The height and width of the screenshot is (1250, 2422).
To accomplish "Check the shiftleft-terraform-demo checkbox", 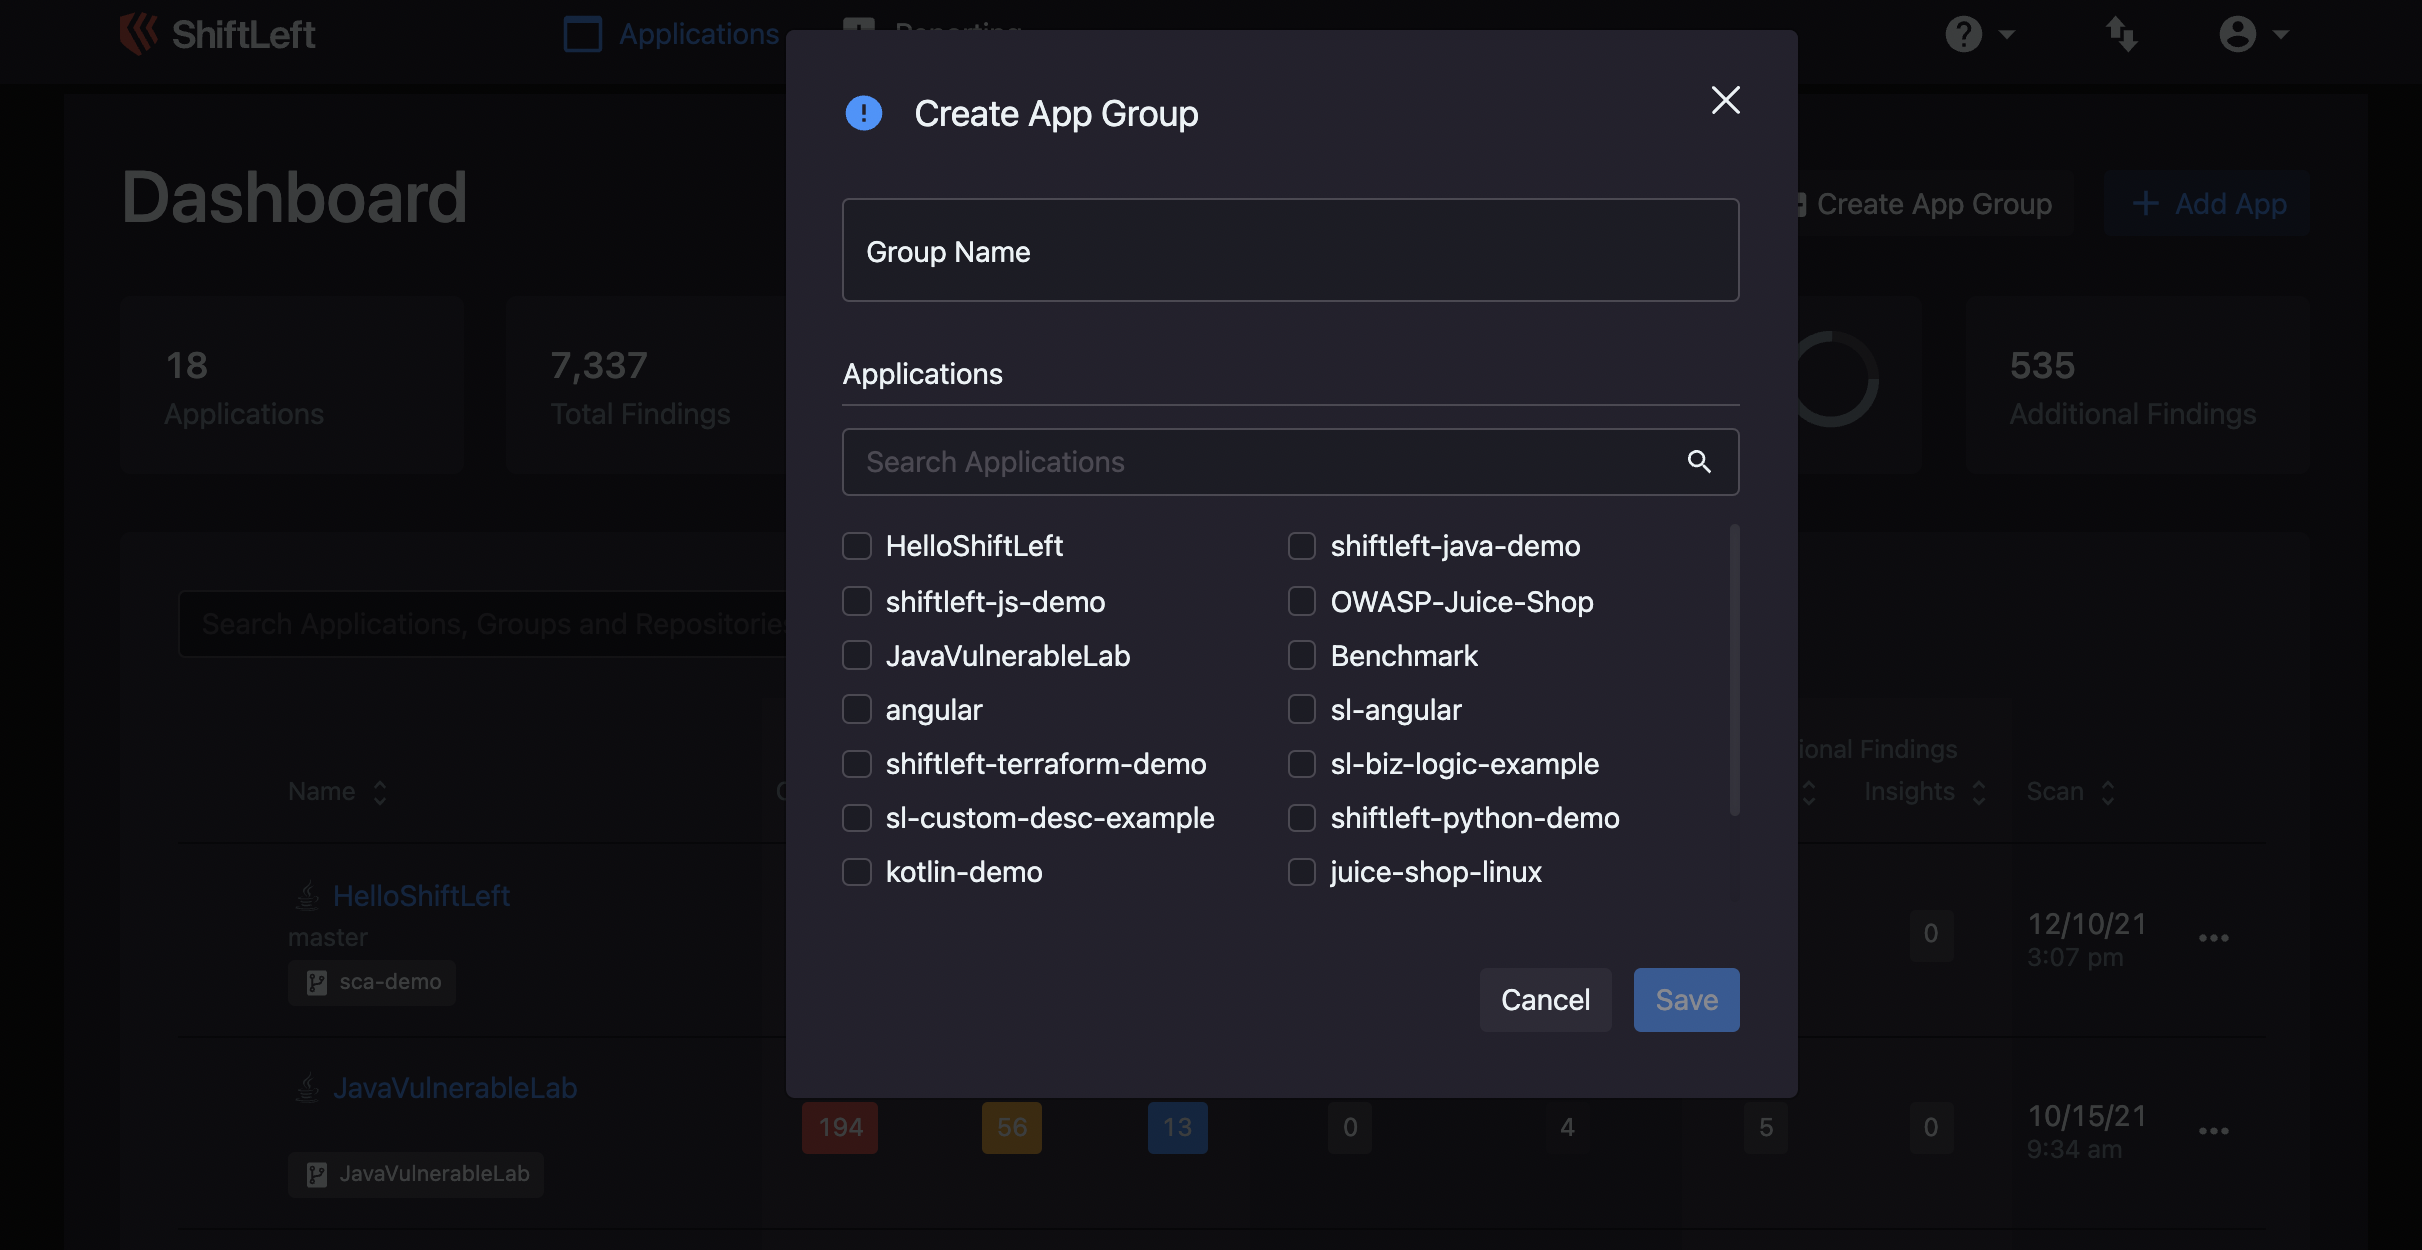I will pyautogui.click(x=857, y=764).
